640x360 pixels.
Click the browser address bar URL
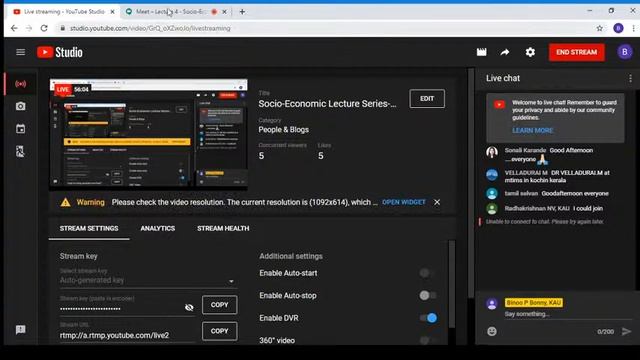point(150,28)
